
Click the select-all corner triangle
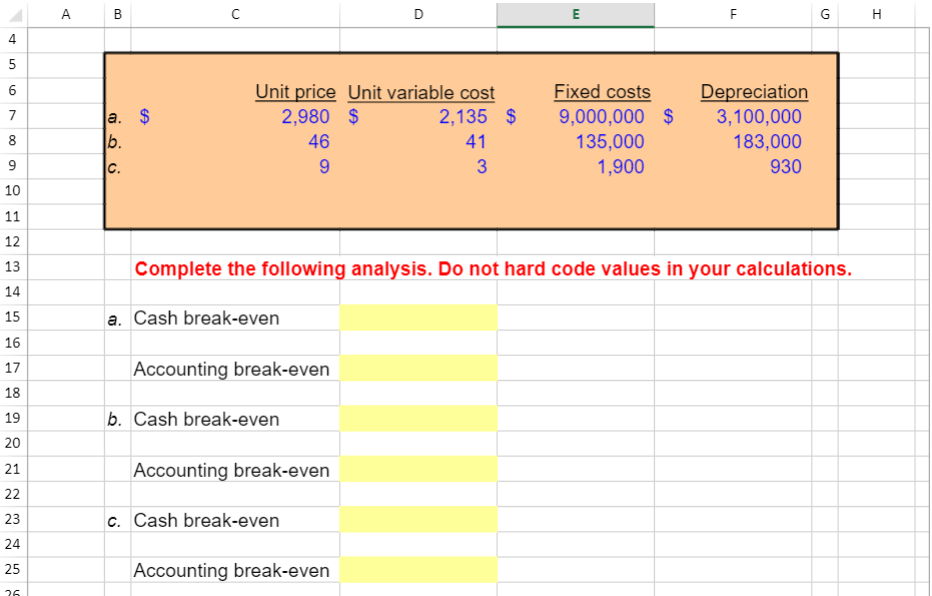(14, 15)
